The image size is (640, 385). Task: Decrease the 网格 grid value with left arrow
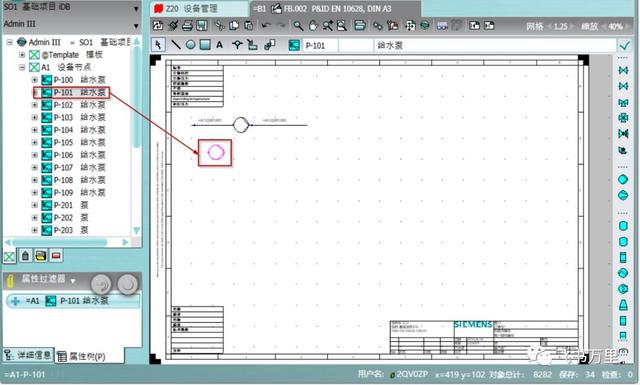[x=549, y=27]
